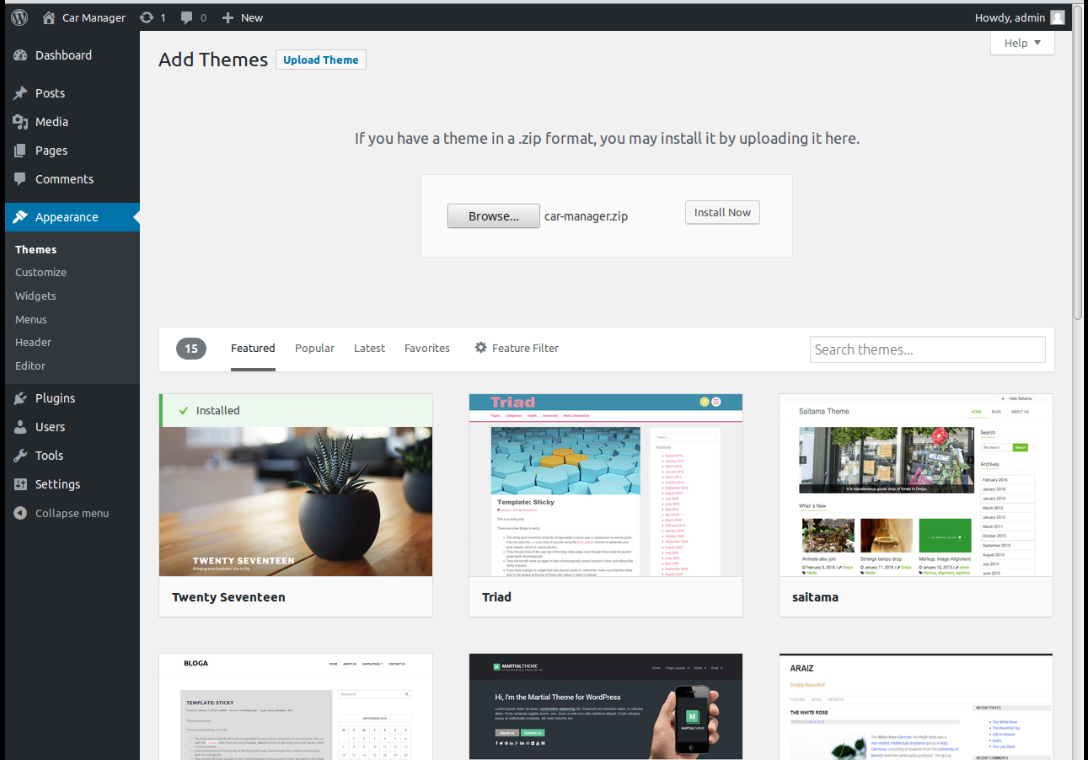Image resolution: width=1088 pixels, height=760 pixels.
Task: Click the Browse... file button
Action: [493, 216]
